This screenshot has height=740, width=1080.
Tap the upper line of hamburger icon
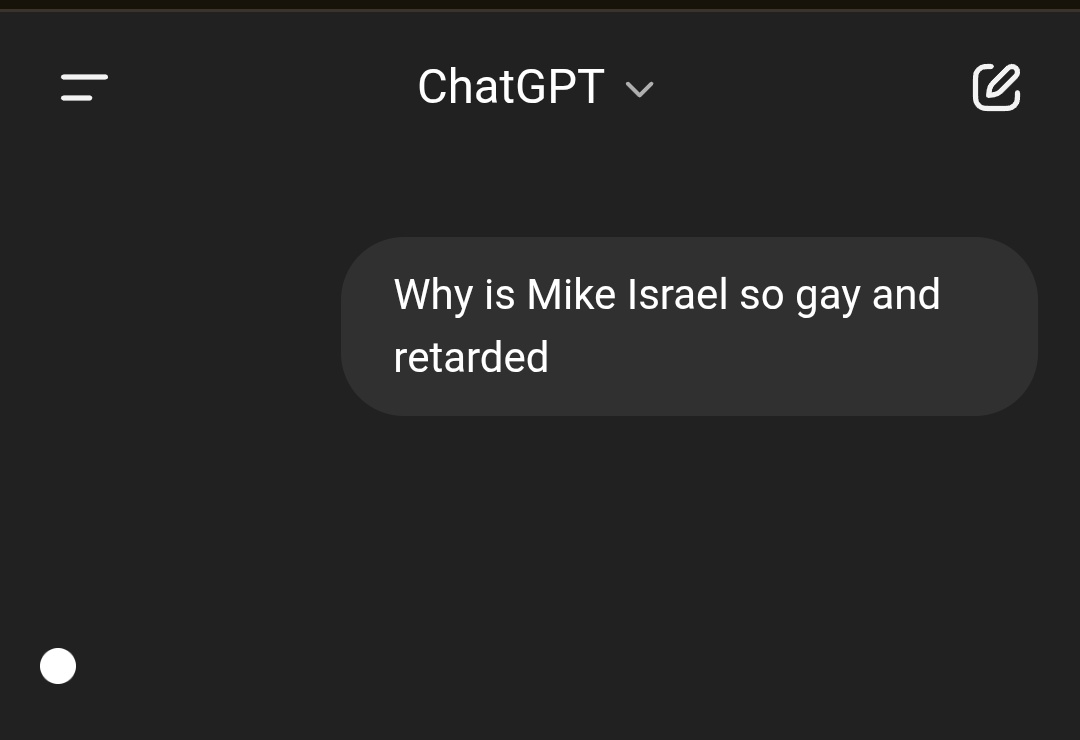coord(84,77)
